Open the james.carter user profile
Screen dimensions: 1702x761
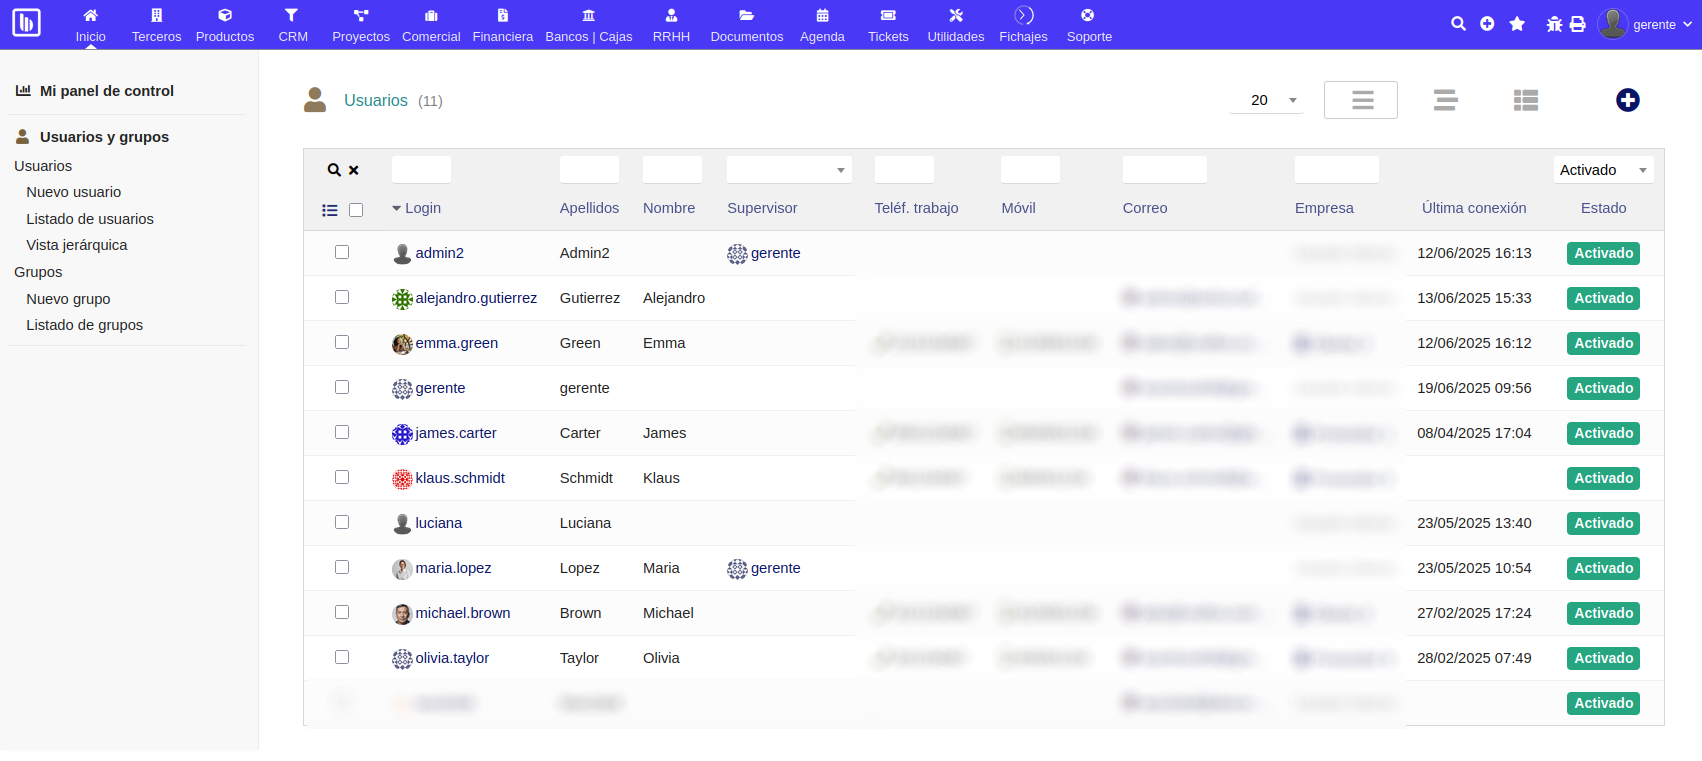click(x=456, y=433)
